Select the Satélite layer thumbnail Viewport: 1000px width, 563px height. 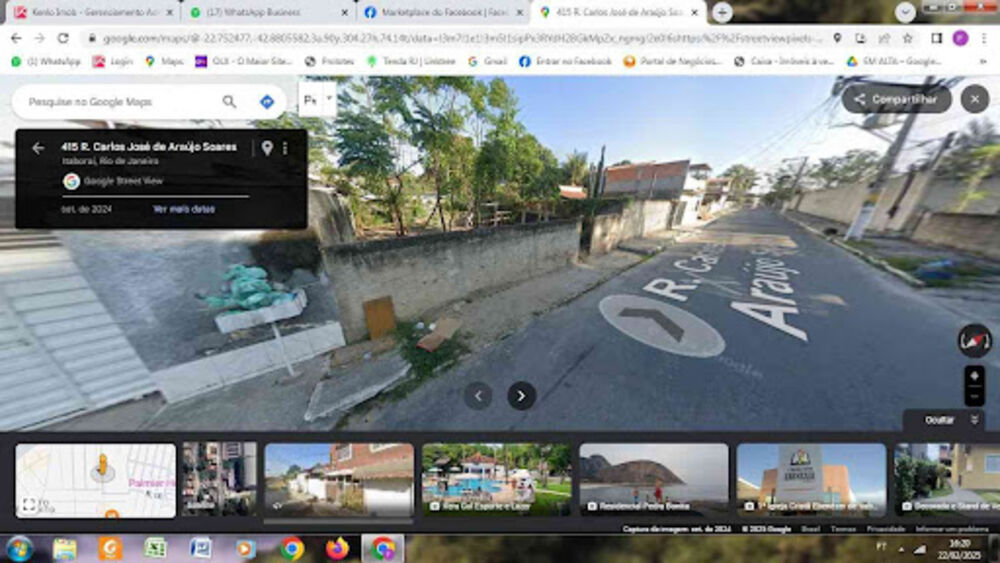tap(219, 479)
